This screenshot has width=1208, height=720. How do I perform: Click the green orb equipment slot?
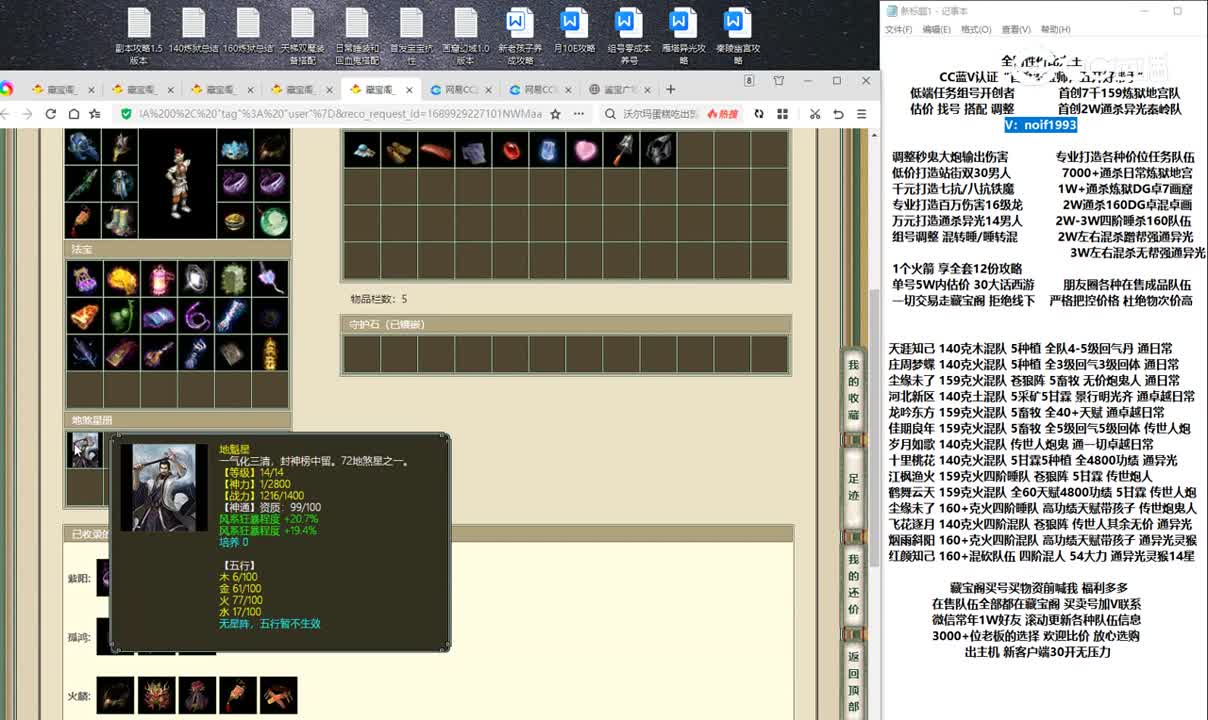coord(272,220)
